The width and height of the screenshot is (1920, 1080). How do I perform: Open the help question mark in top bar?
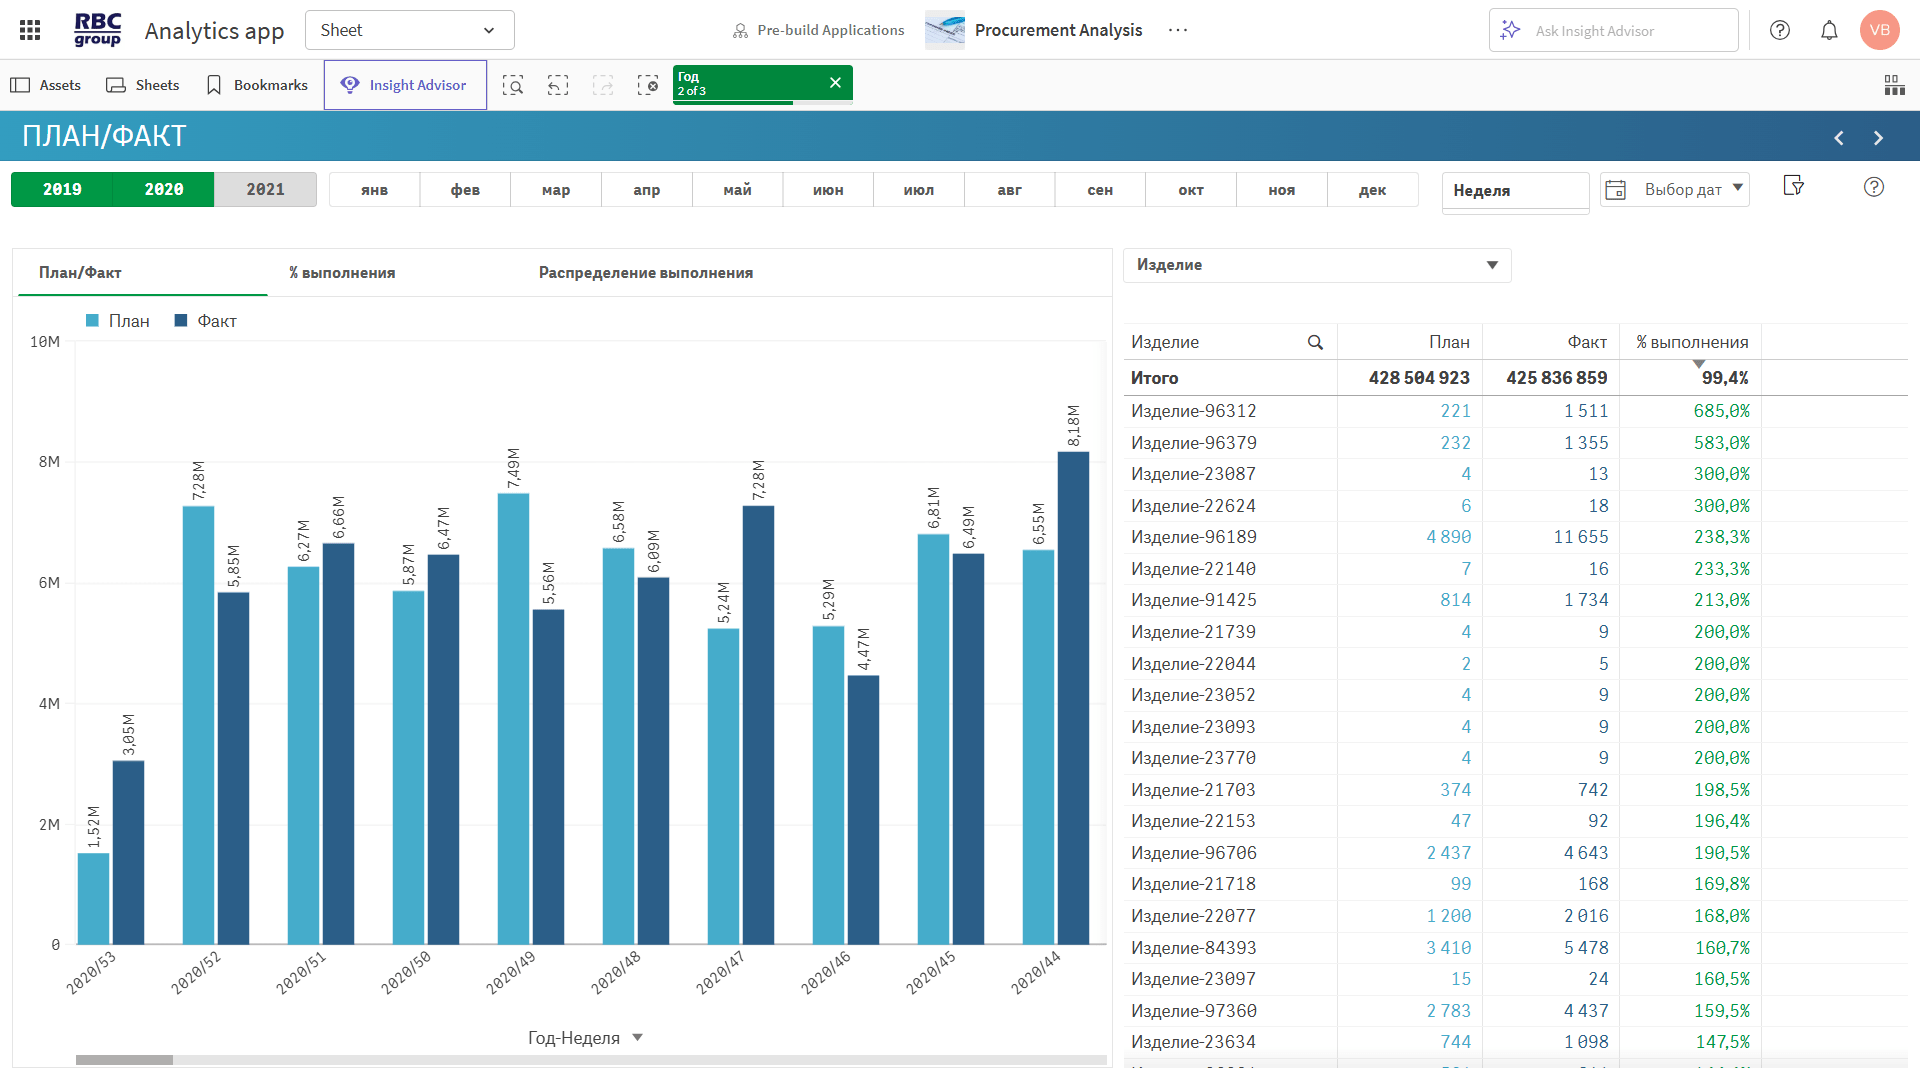coord(1780,30)
